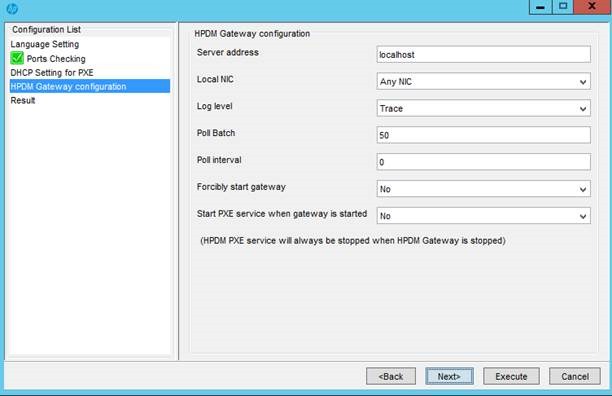Click Start PXE service when gateway is started label
The width and height of the screenshot is (612, 396).
(x=282, y=214)
